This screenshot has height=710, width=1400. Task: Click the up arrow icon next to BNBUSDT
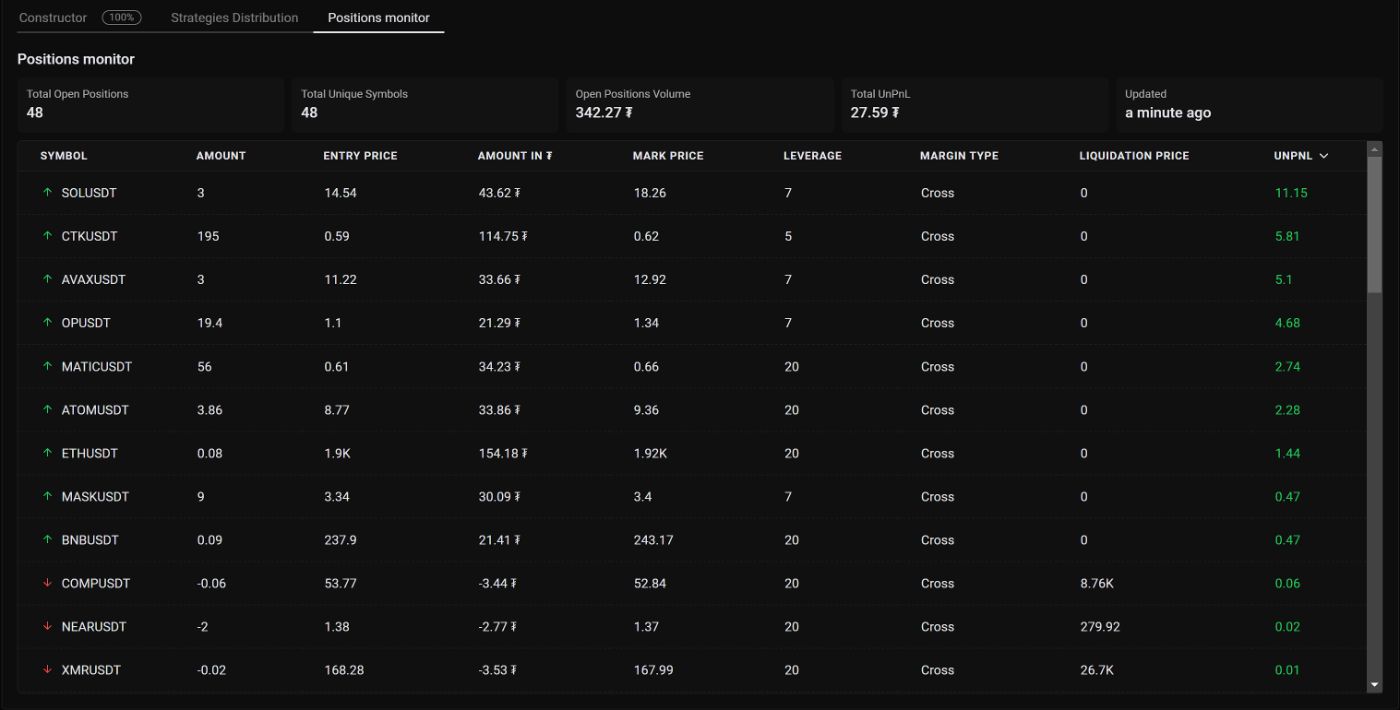pos(47,540)
